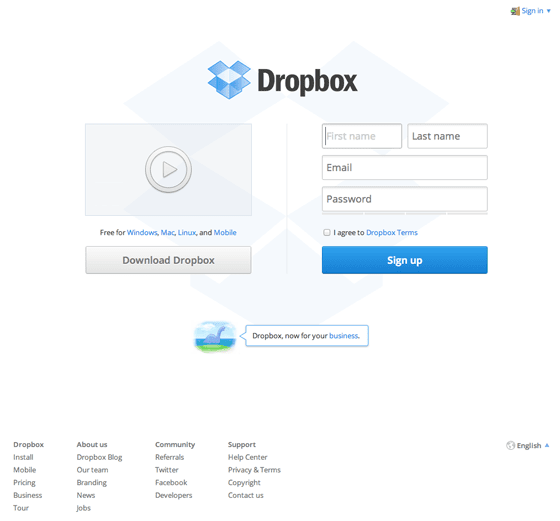Open the Referrals link
The height and width of the screenshot is (521, 560).
[x=169, y=457]
